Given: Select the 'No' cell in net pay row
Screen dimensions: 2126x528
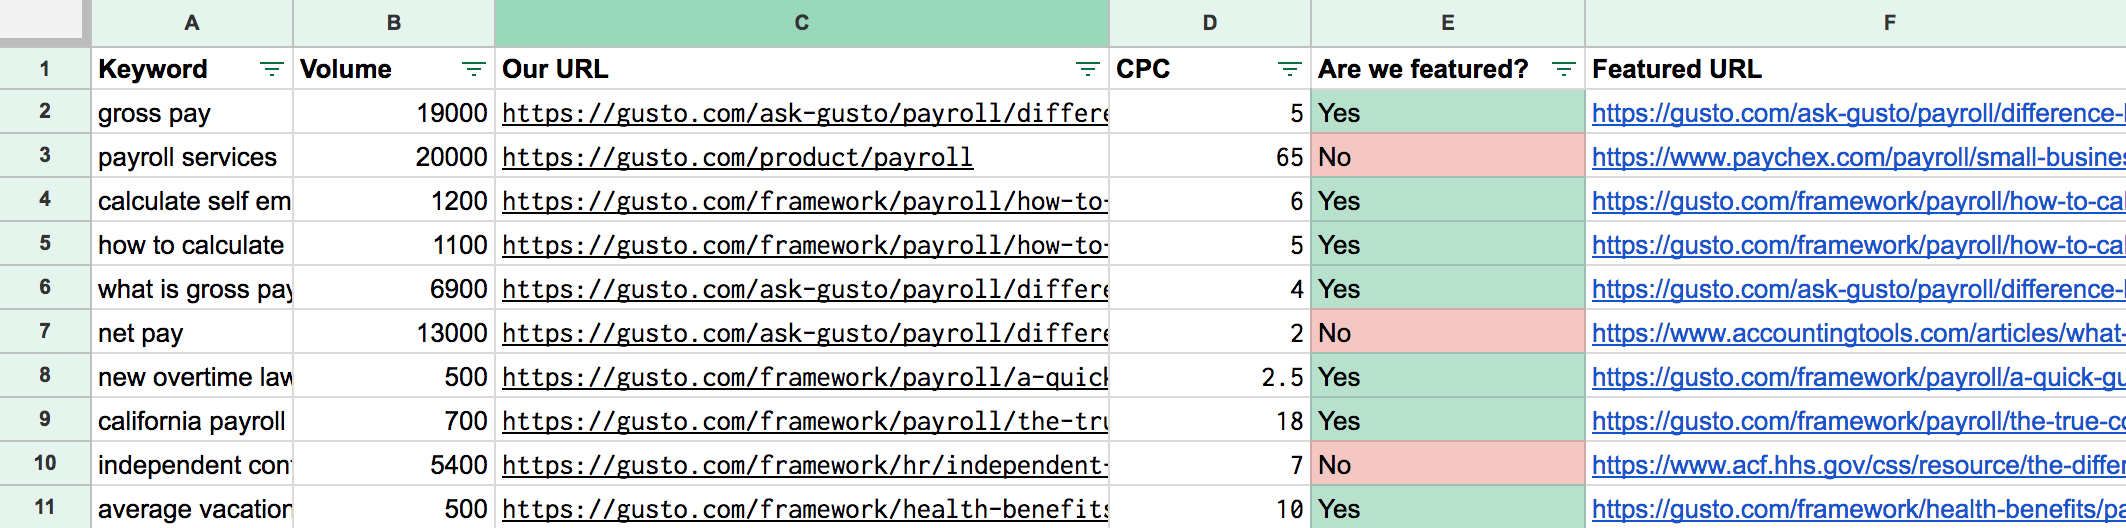Looking at the screenshot, I should (x=1448, y=333).
